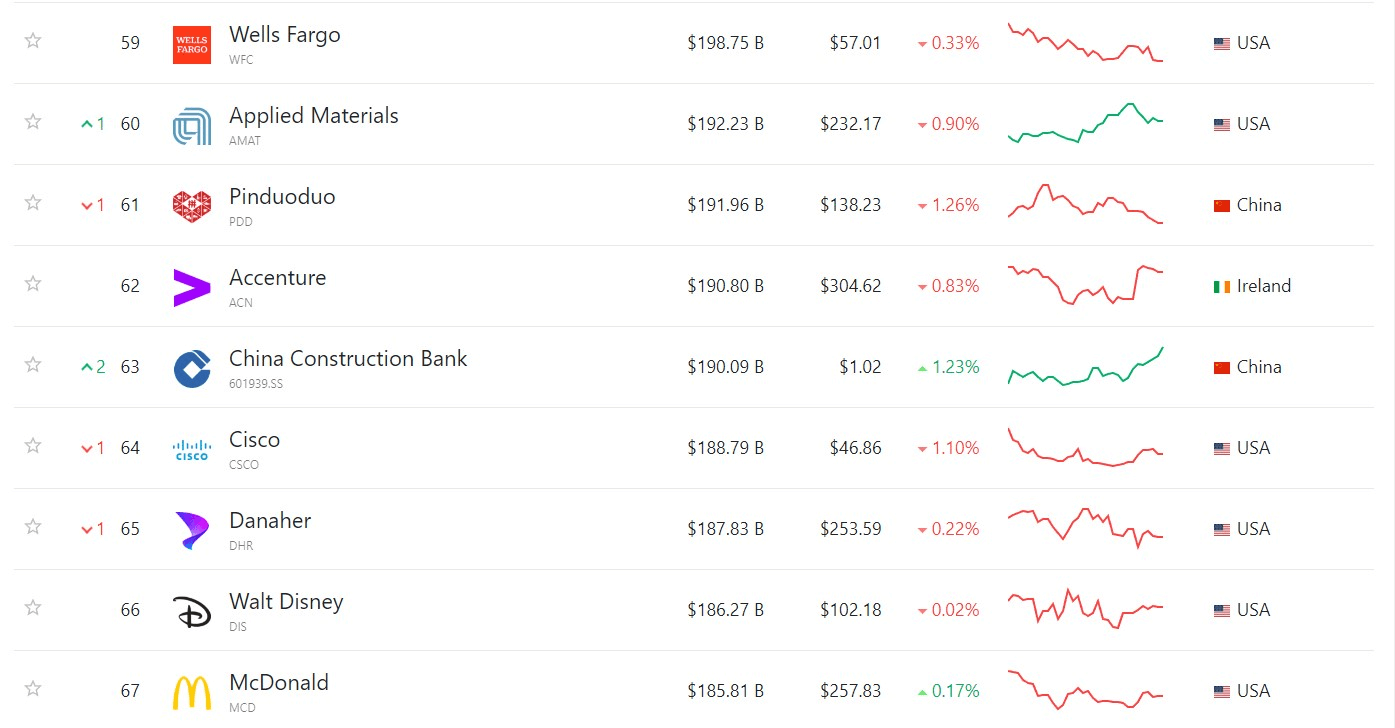Click the Applied Materials logo icon

pyautogui.click(x=192, y=125)
